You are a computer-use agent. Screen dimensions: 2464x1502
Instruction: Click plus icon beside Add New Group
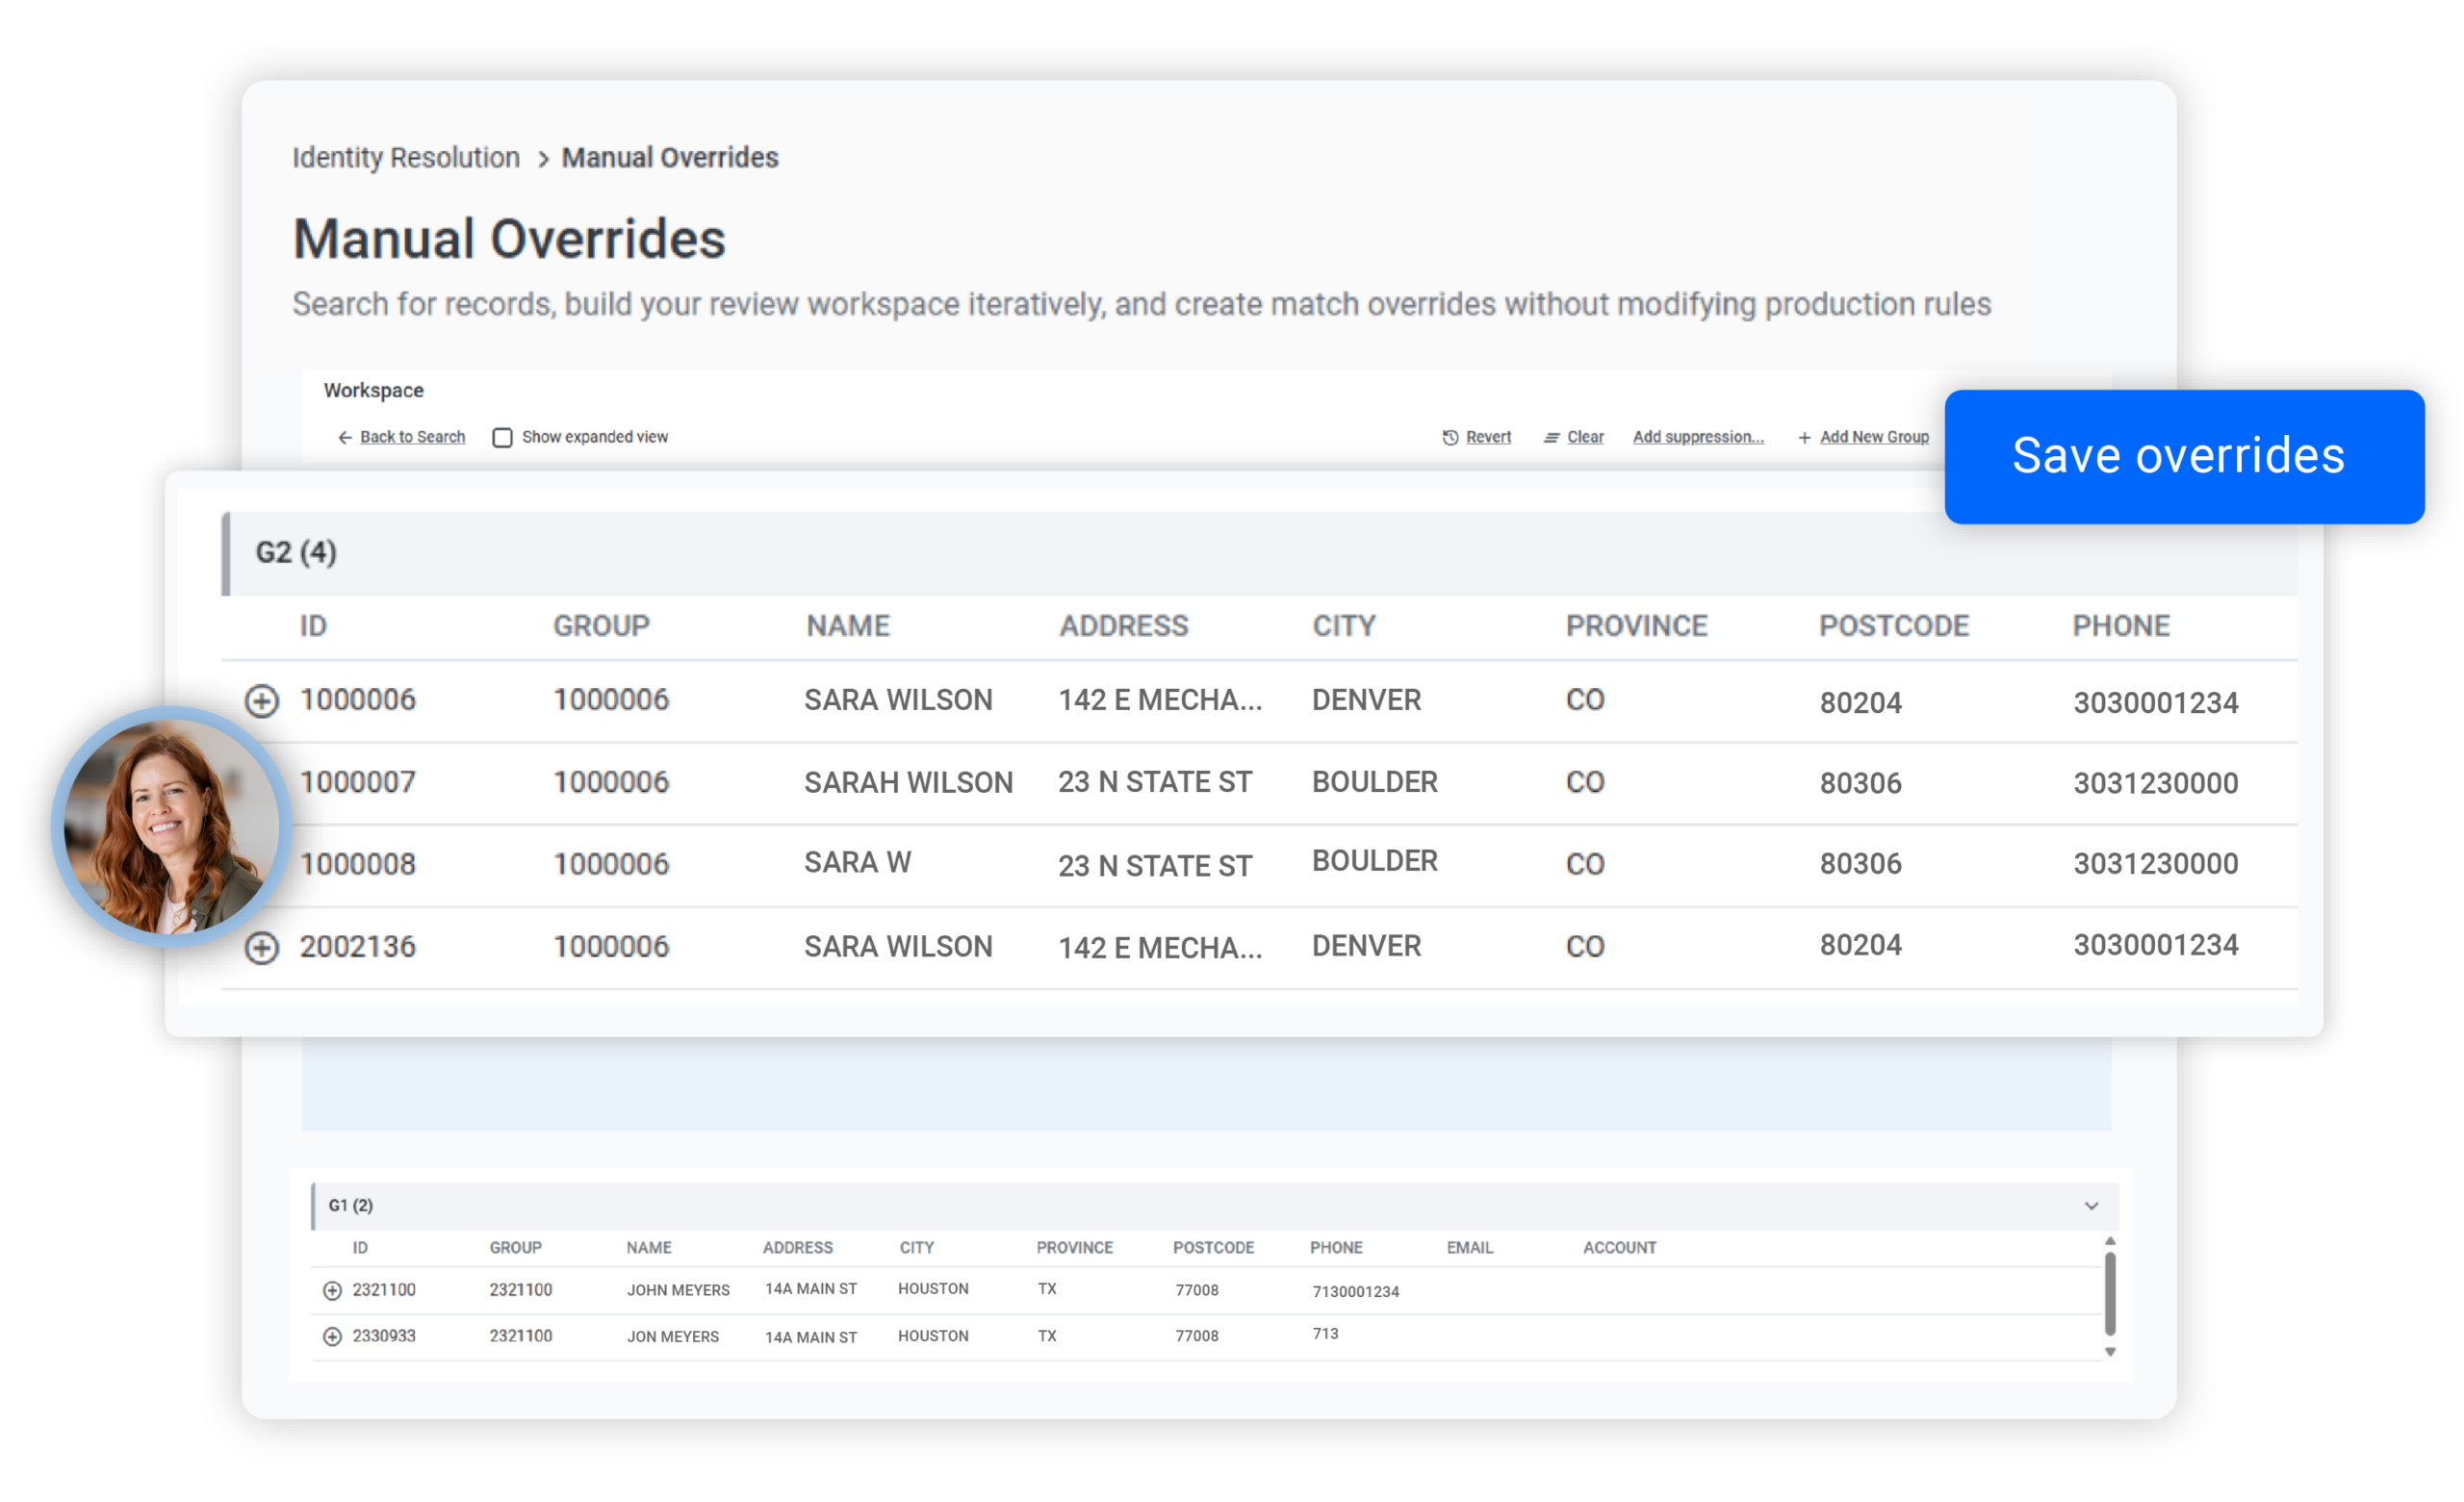[1804, 437]
